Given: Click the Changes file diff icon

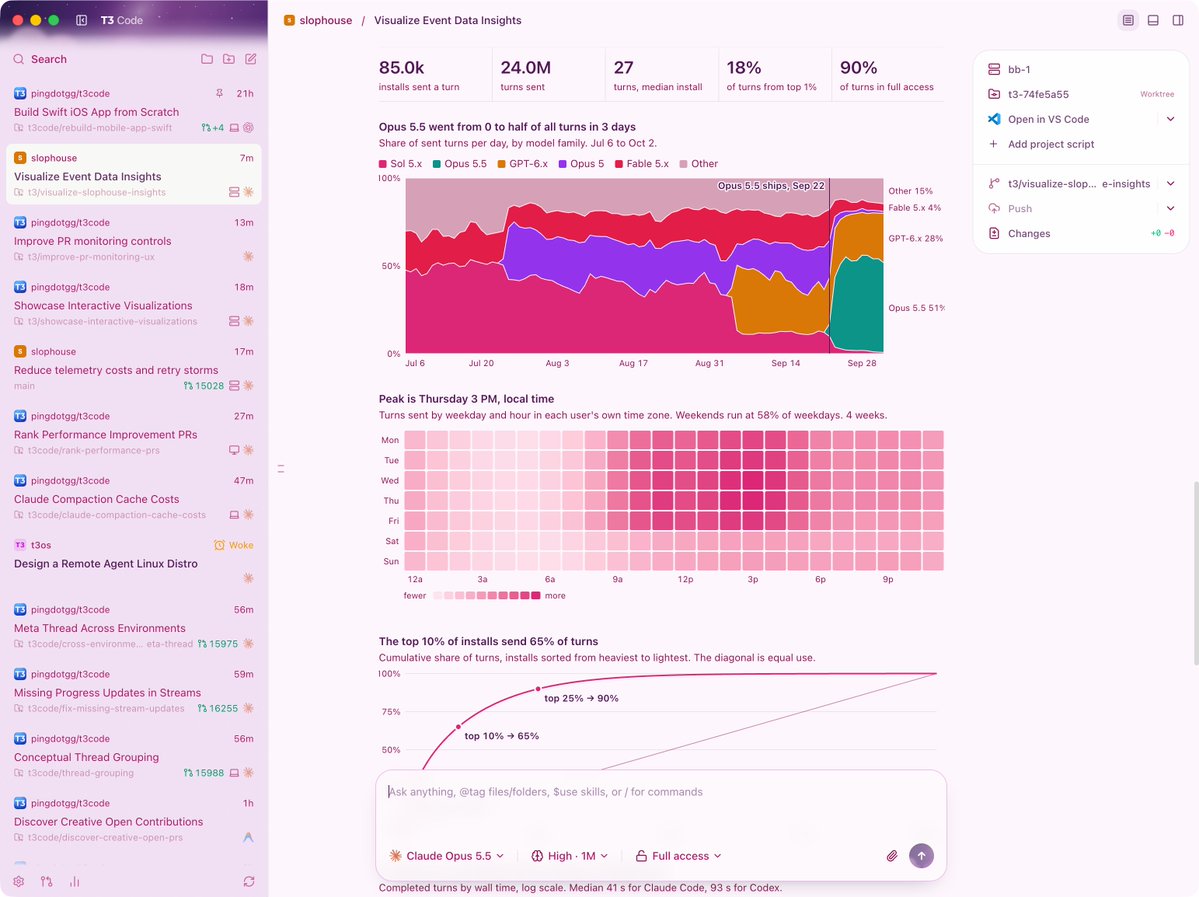Looking at the screenshot, I should point(994,233).
